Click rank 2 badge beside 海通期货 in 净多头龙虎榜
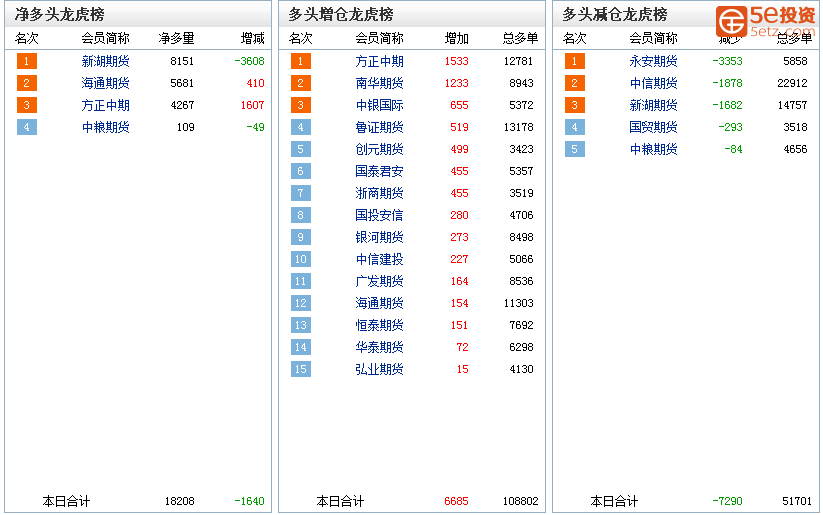Image resolution: width=823 pixels, height=515 pixels. coord(27,83)
